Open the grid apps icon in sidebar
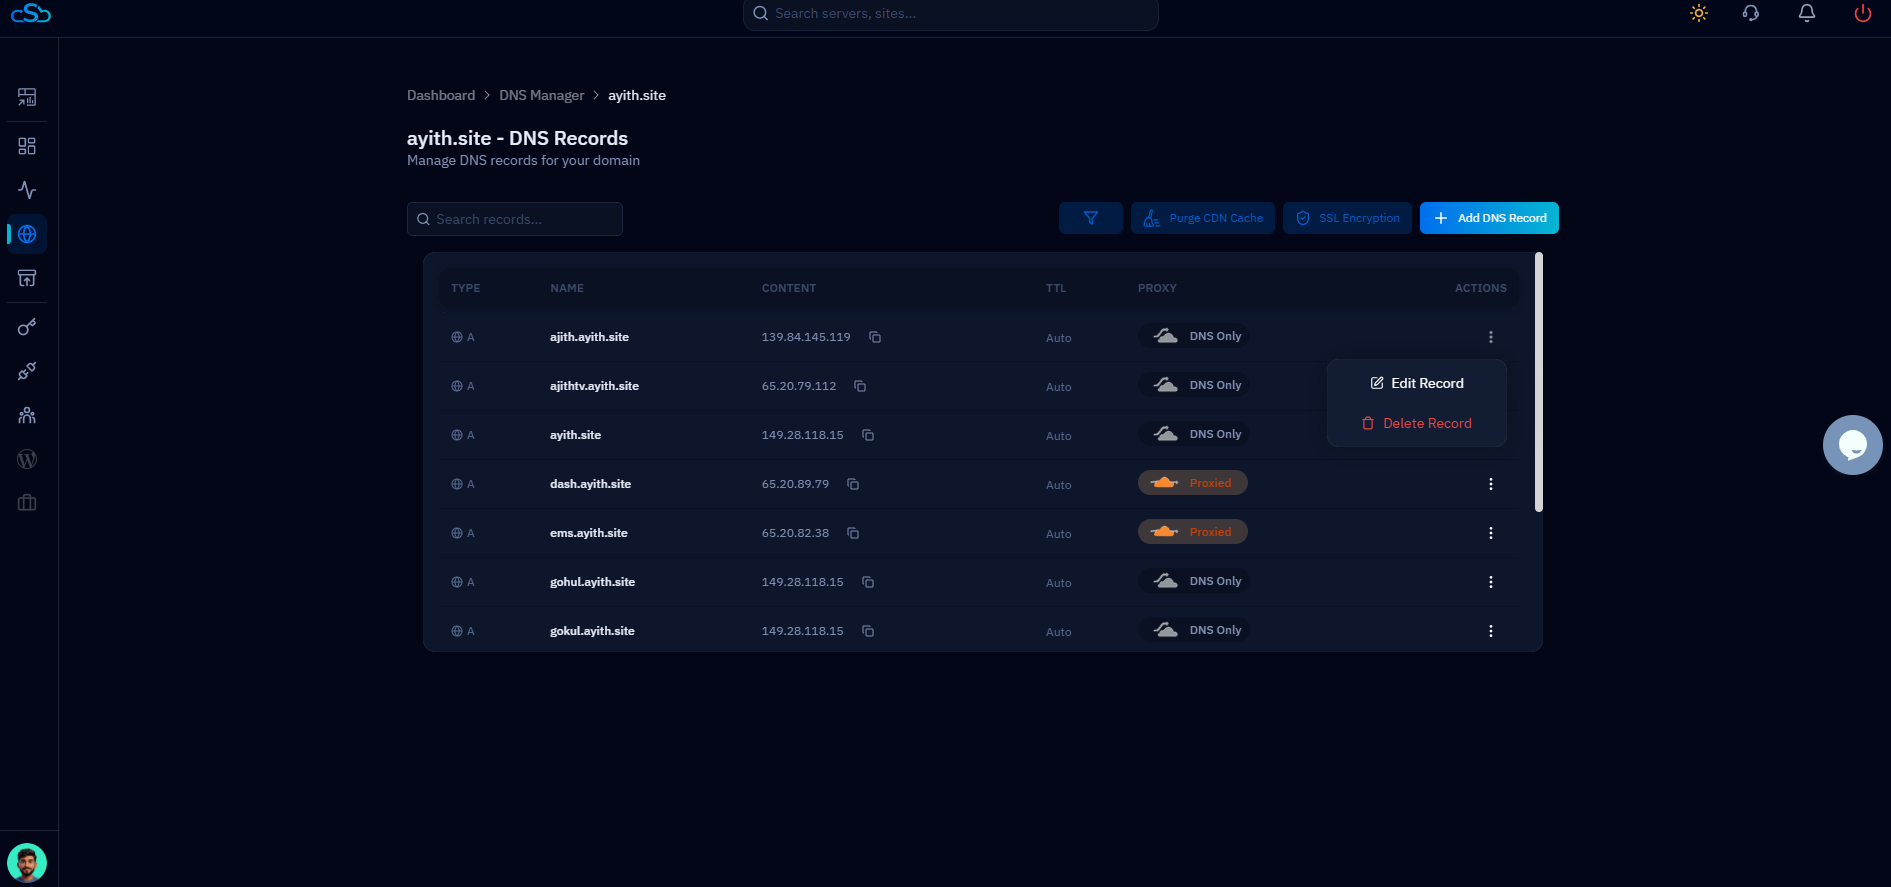The image size is (1891, 887). (27, 146)
